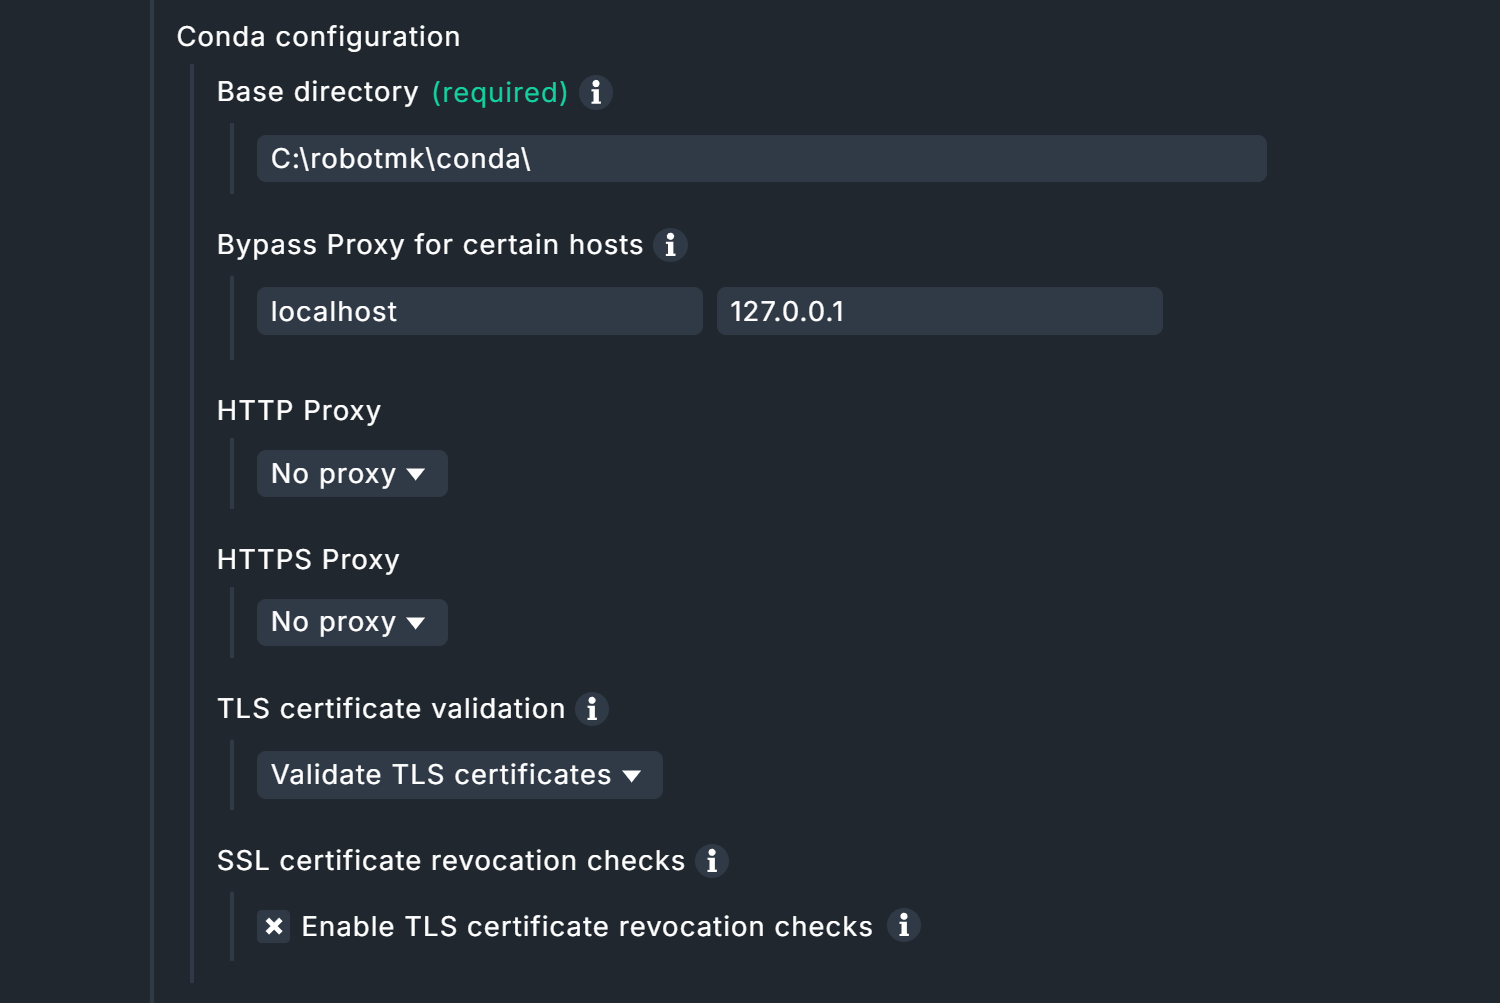
Task: Show help for TLS certificate validation
Action: pyautogui.click(x=592, y=709)
